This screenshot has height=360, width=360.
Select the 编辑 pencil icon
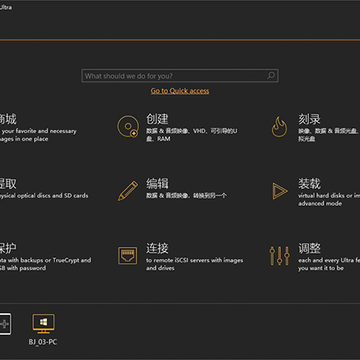pyautogui.click(x=128, y=191)
